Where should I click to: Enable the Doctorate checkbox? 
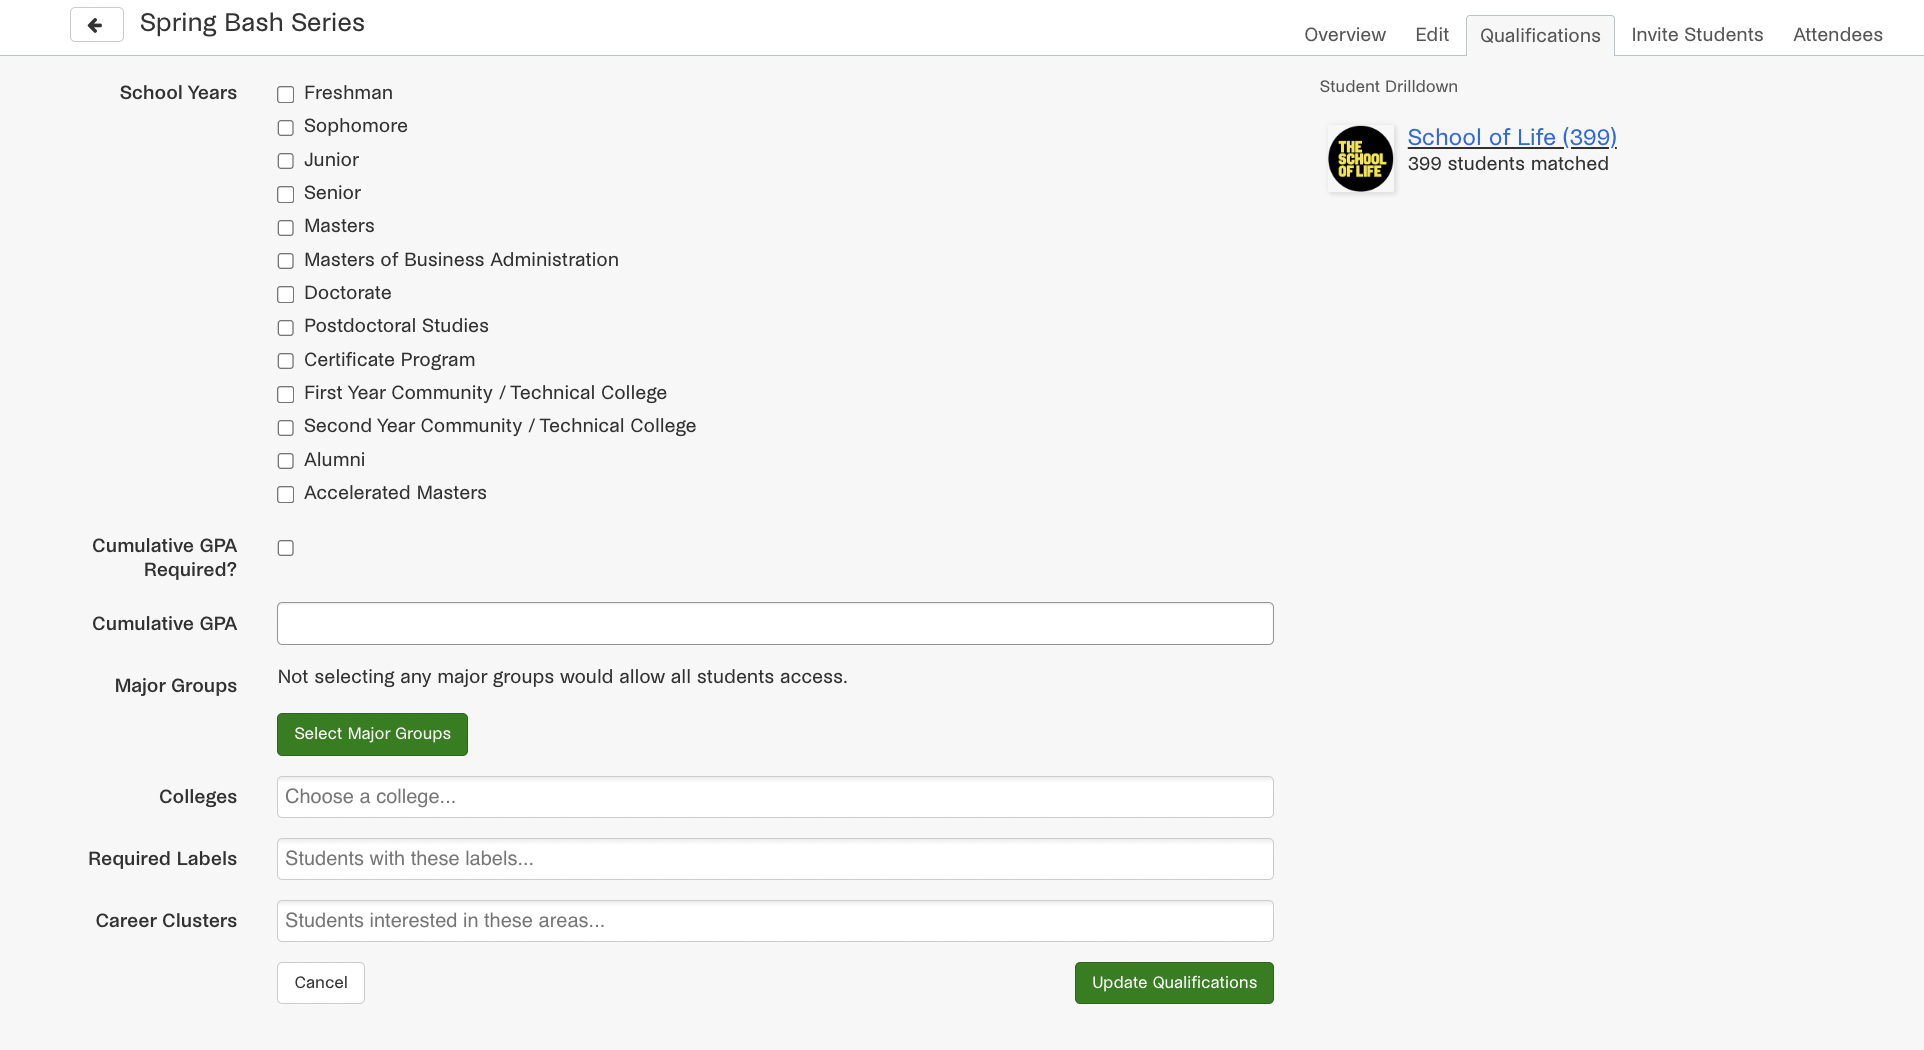point(286,294)
